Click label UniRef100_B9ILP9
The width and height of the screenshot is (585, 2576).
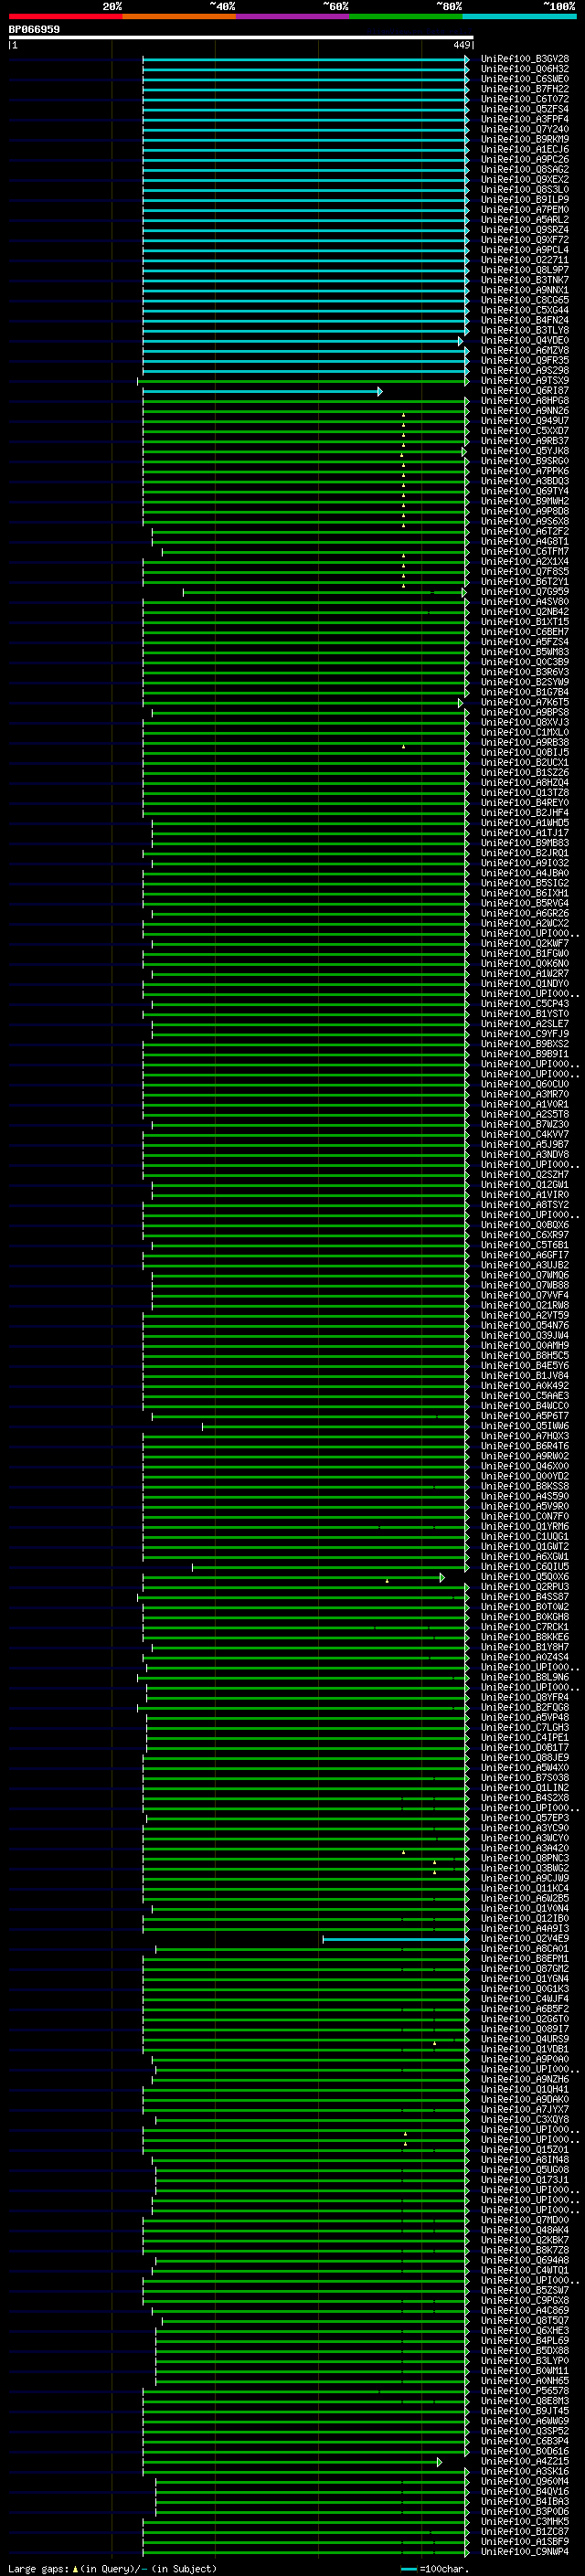pos(524,199)
